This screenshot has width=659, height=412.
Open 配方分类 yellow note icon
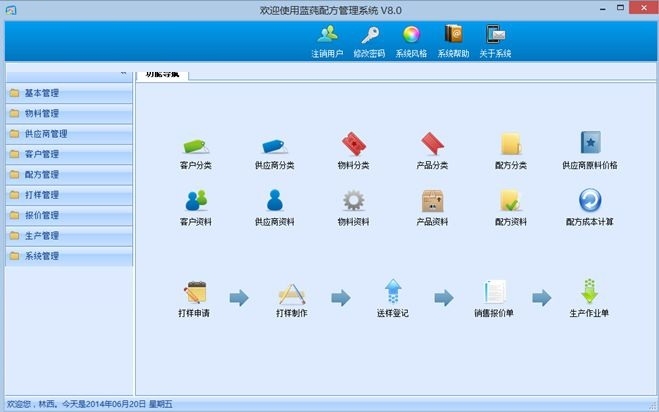tap(511, 144)
